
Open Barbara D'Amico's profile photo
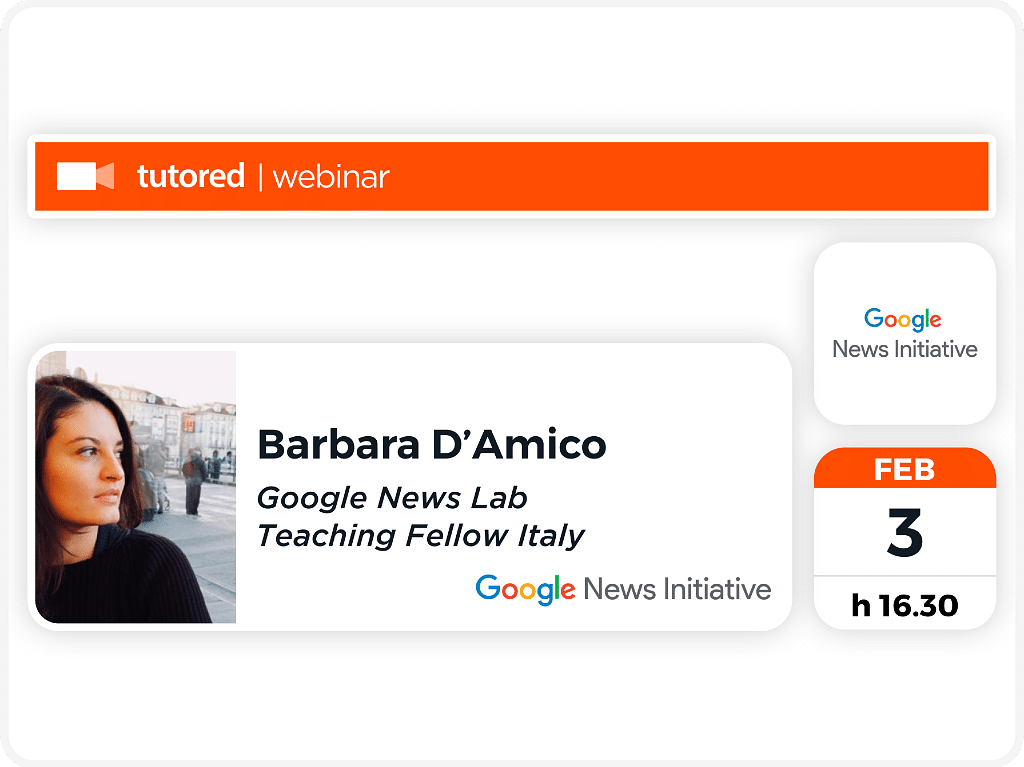pos(136,487)
